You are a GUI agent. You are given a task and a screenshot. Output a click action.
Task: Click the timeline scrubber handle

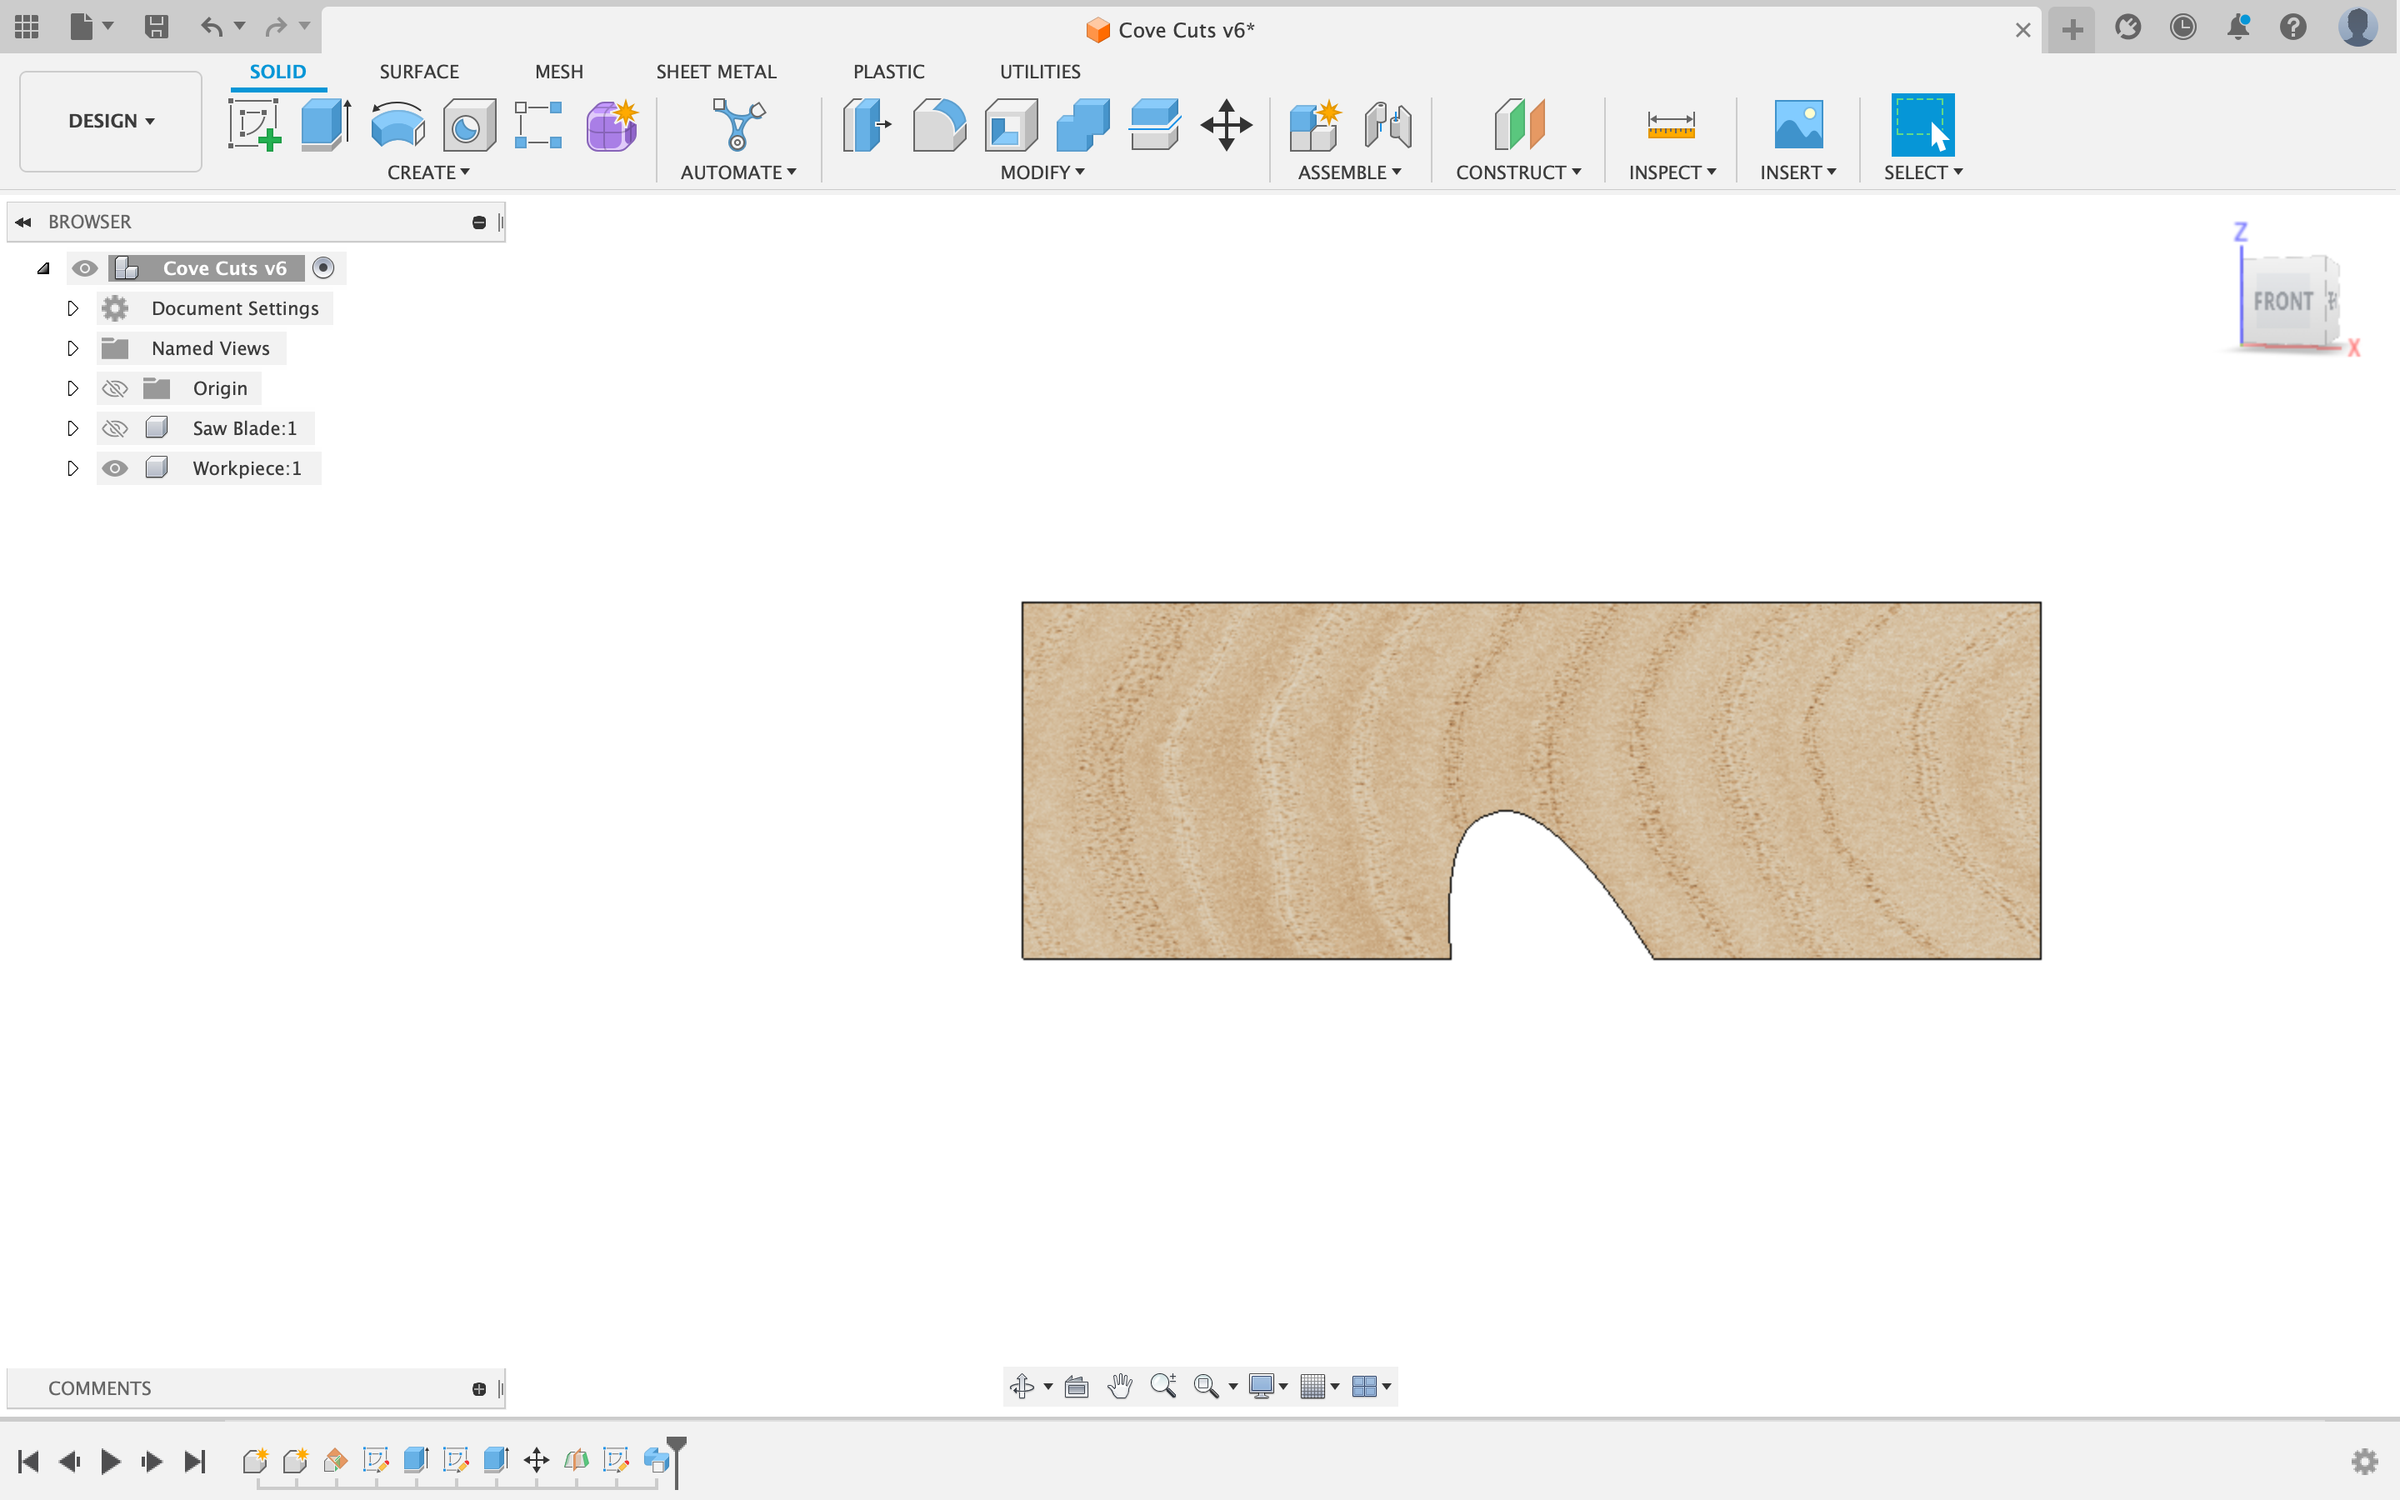(676, 1443)
